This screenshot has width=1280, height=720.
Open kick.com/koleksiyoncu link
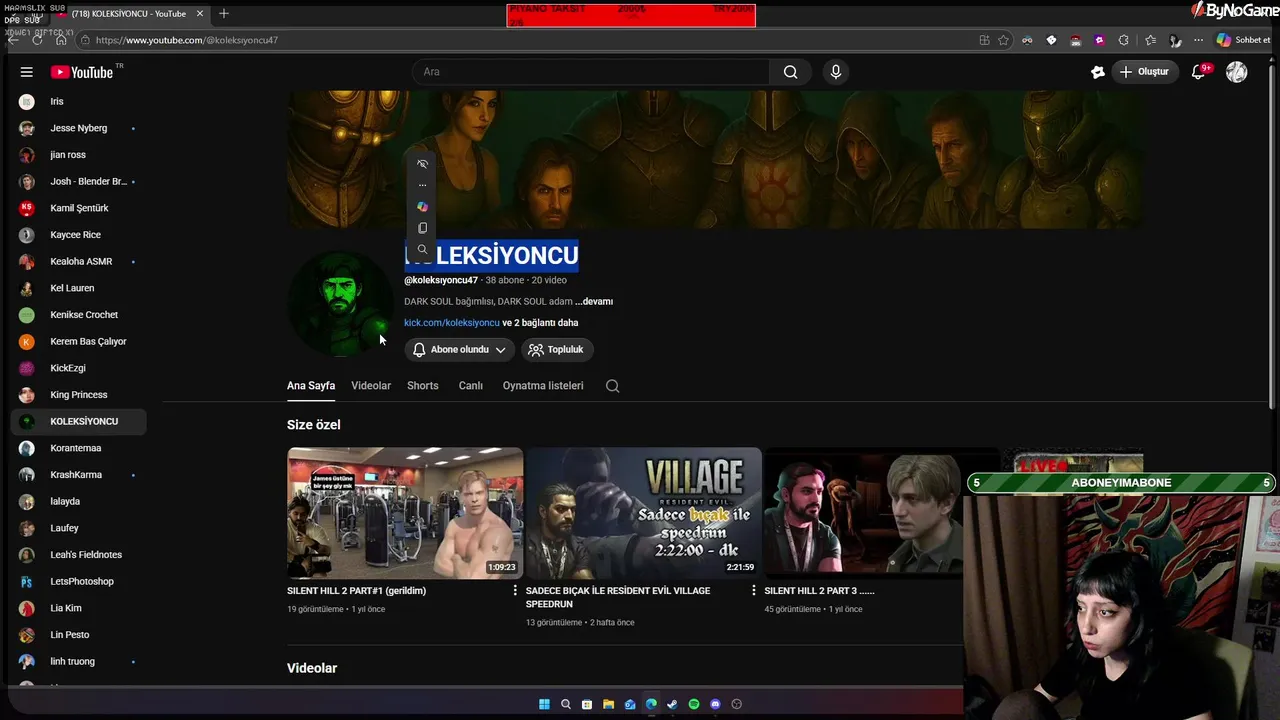click(x=452, y=323)
